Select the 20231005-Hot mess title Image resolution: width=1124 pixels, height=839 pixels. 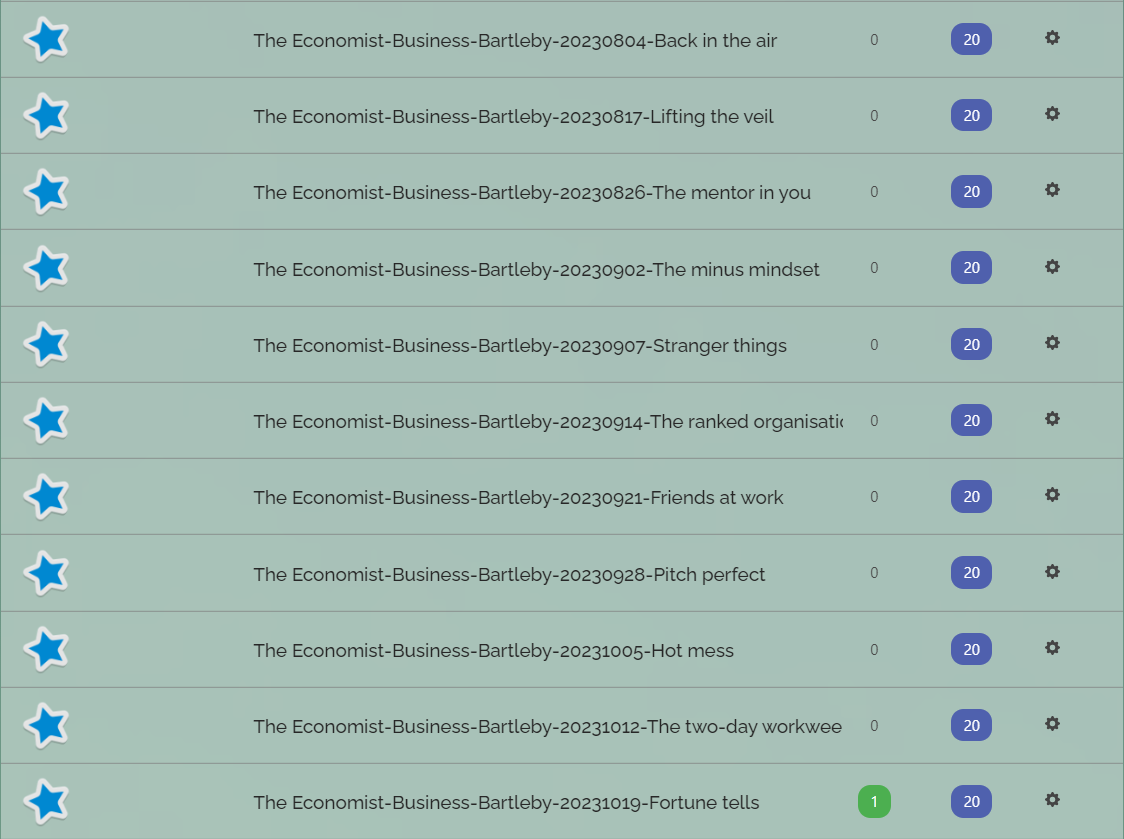493,650
